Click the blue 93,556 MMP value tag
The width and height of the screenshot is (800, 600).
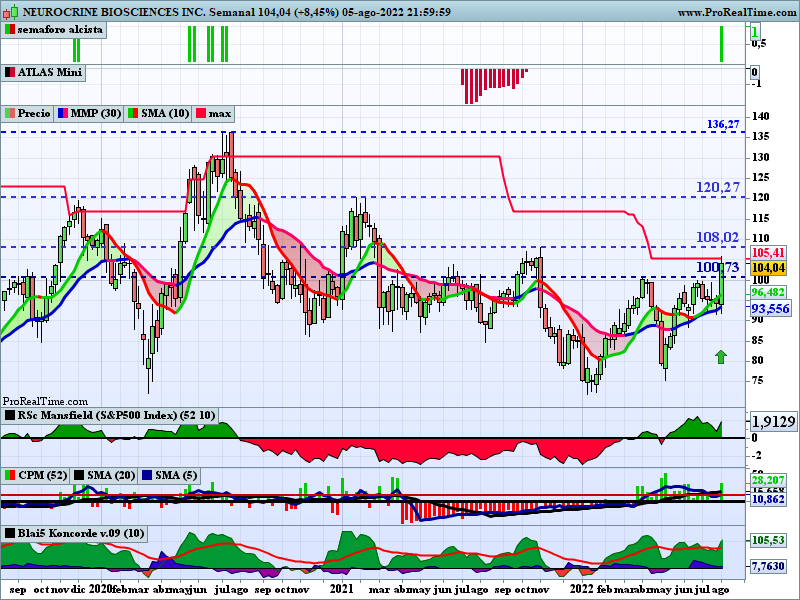tap(770, 308)
